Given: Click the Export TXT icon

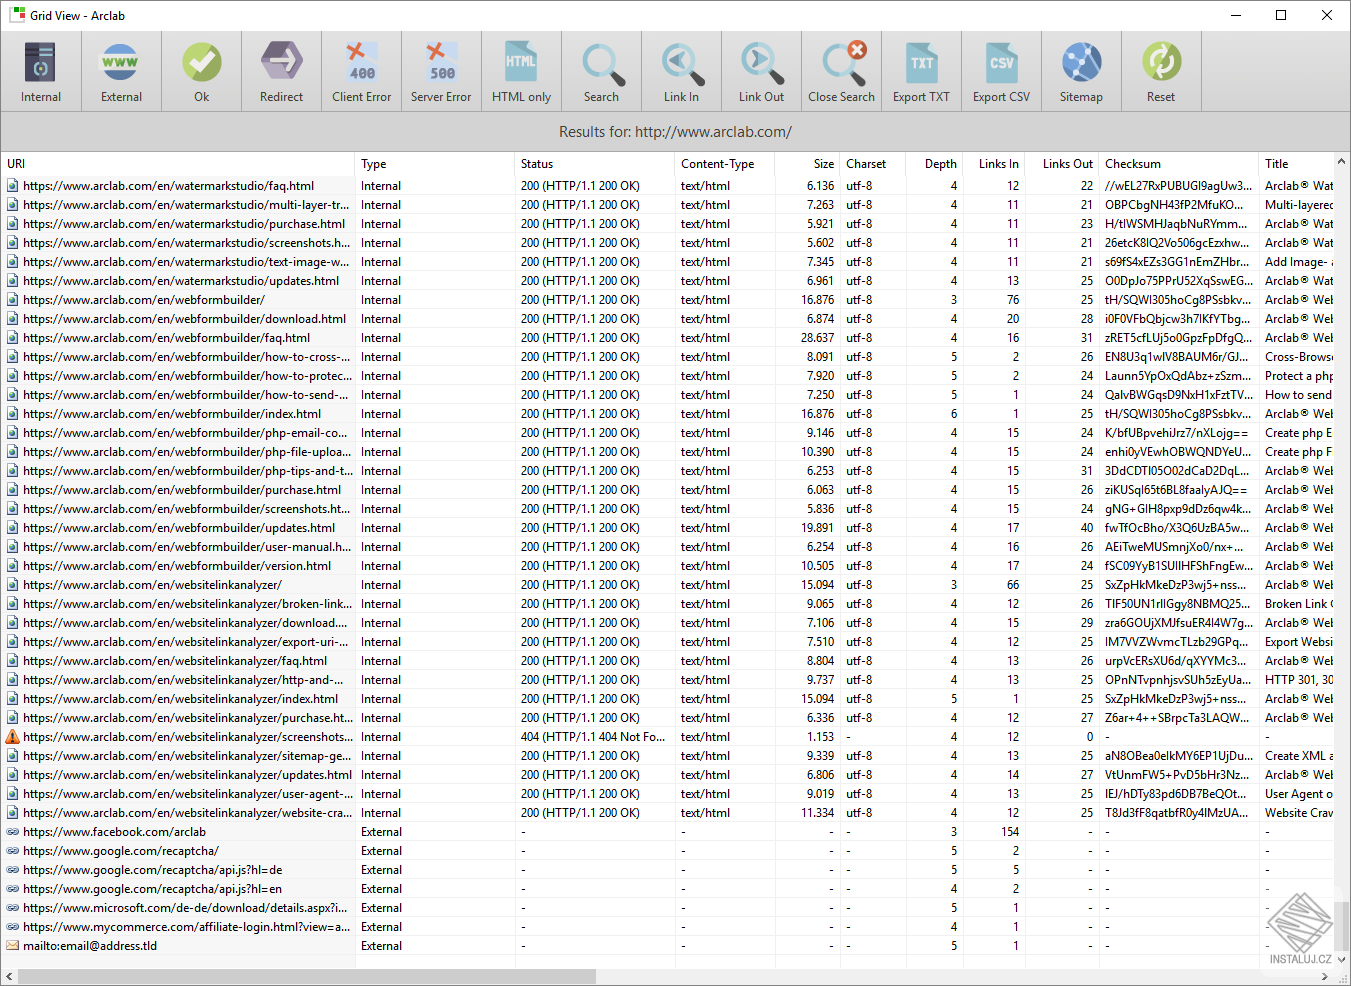Looking at the screenshot, I should pos(921,60).
